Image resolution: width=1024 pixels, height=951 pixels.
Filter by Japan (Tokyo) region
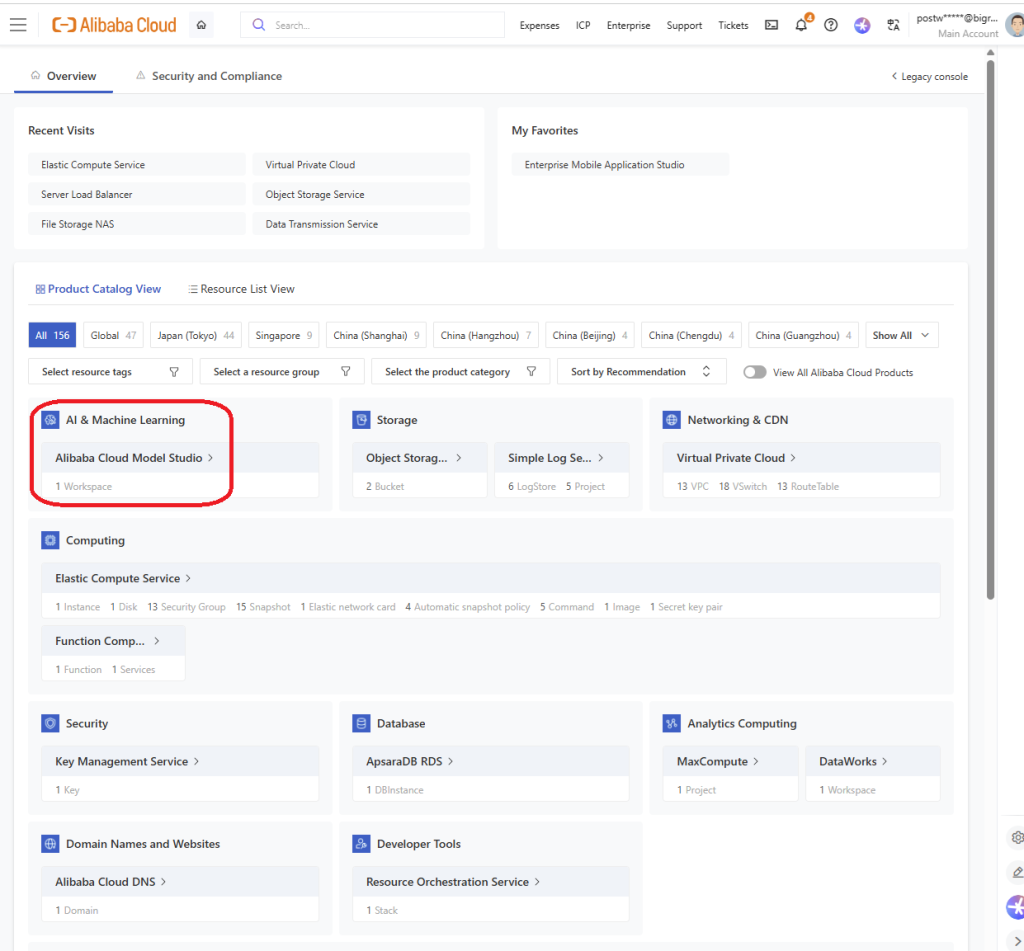click(x=195, y=335)
